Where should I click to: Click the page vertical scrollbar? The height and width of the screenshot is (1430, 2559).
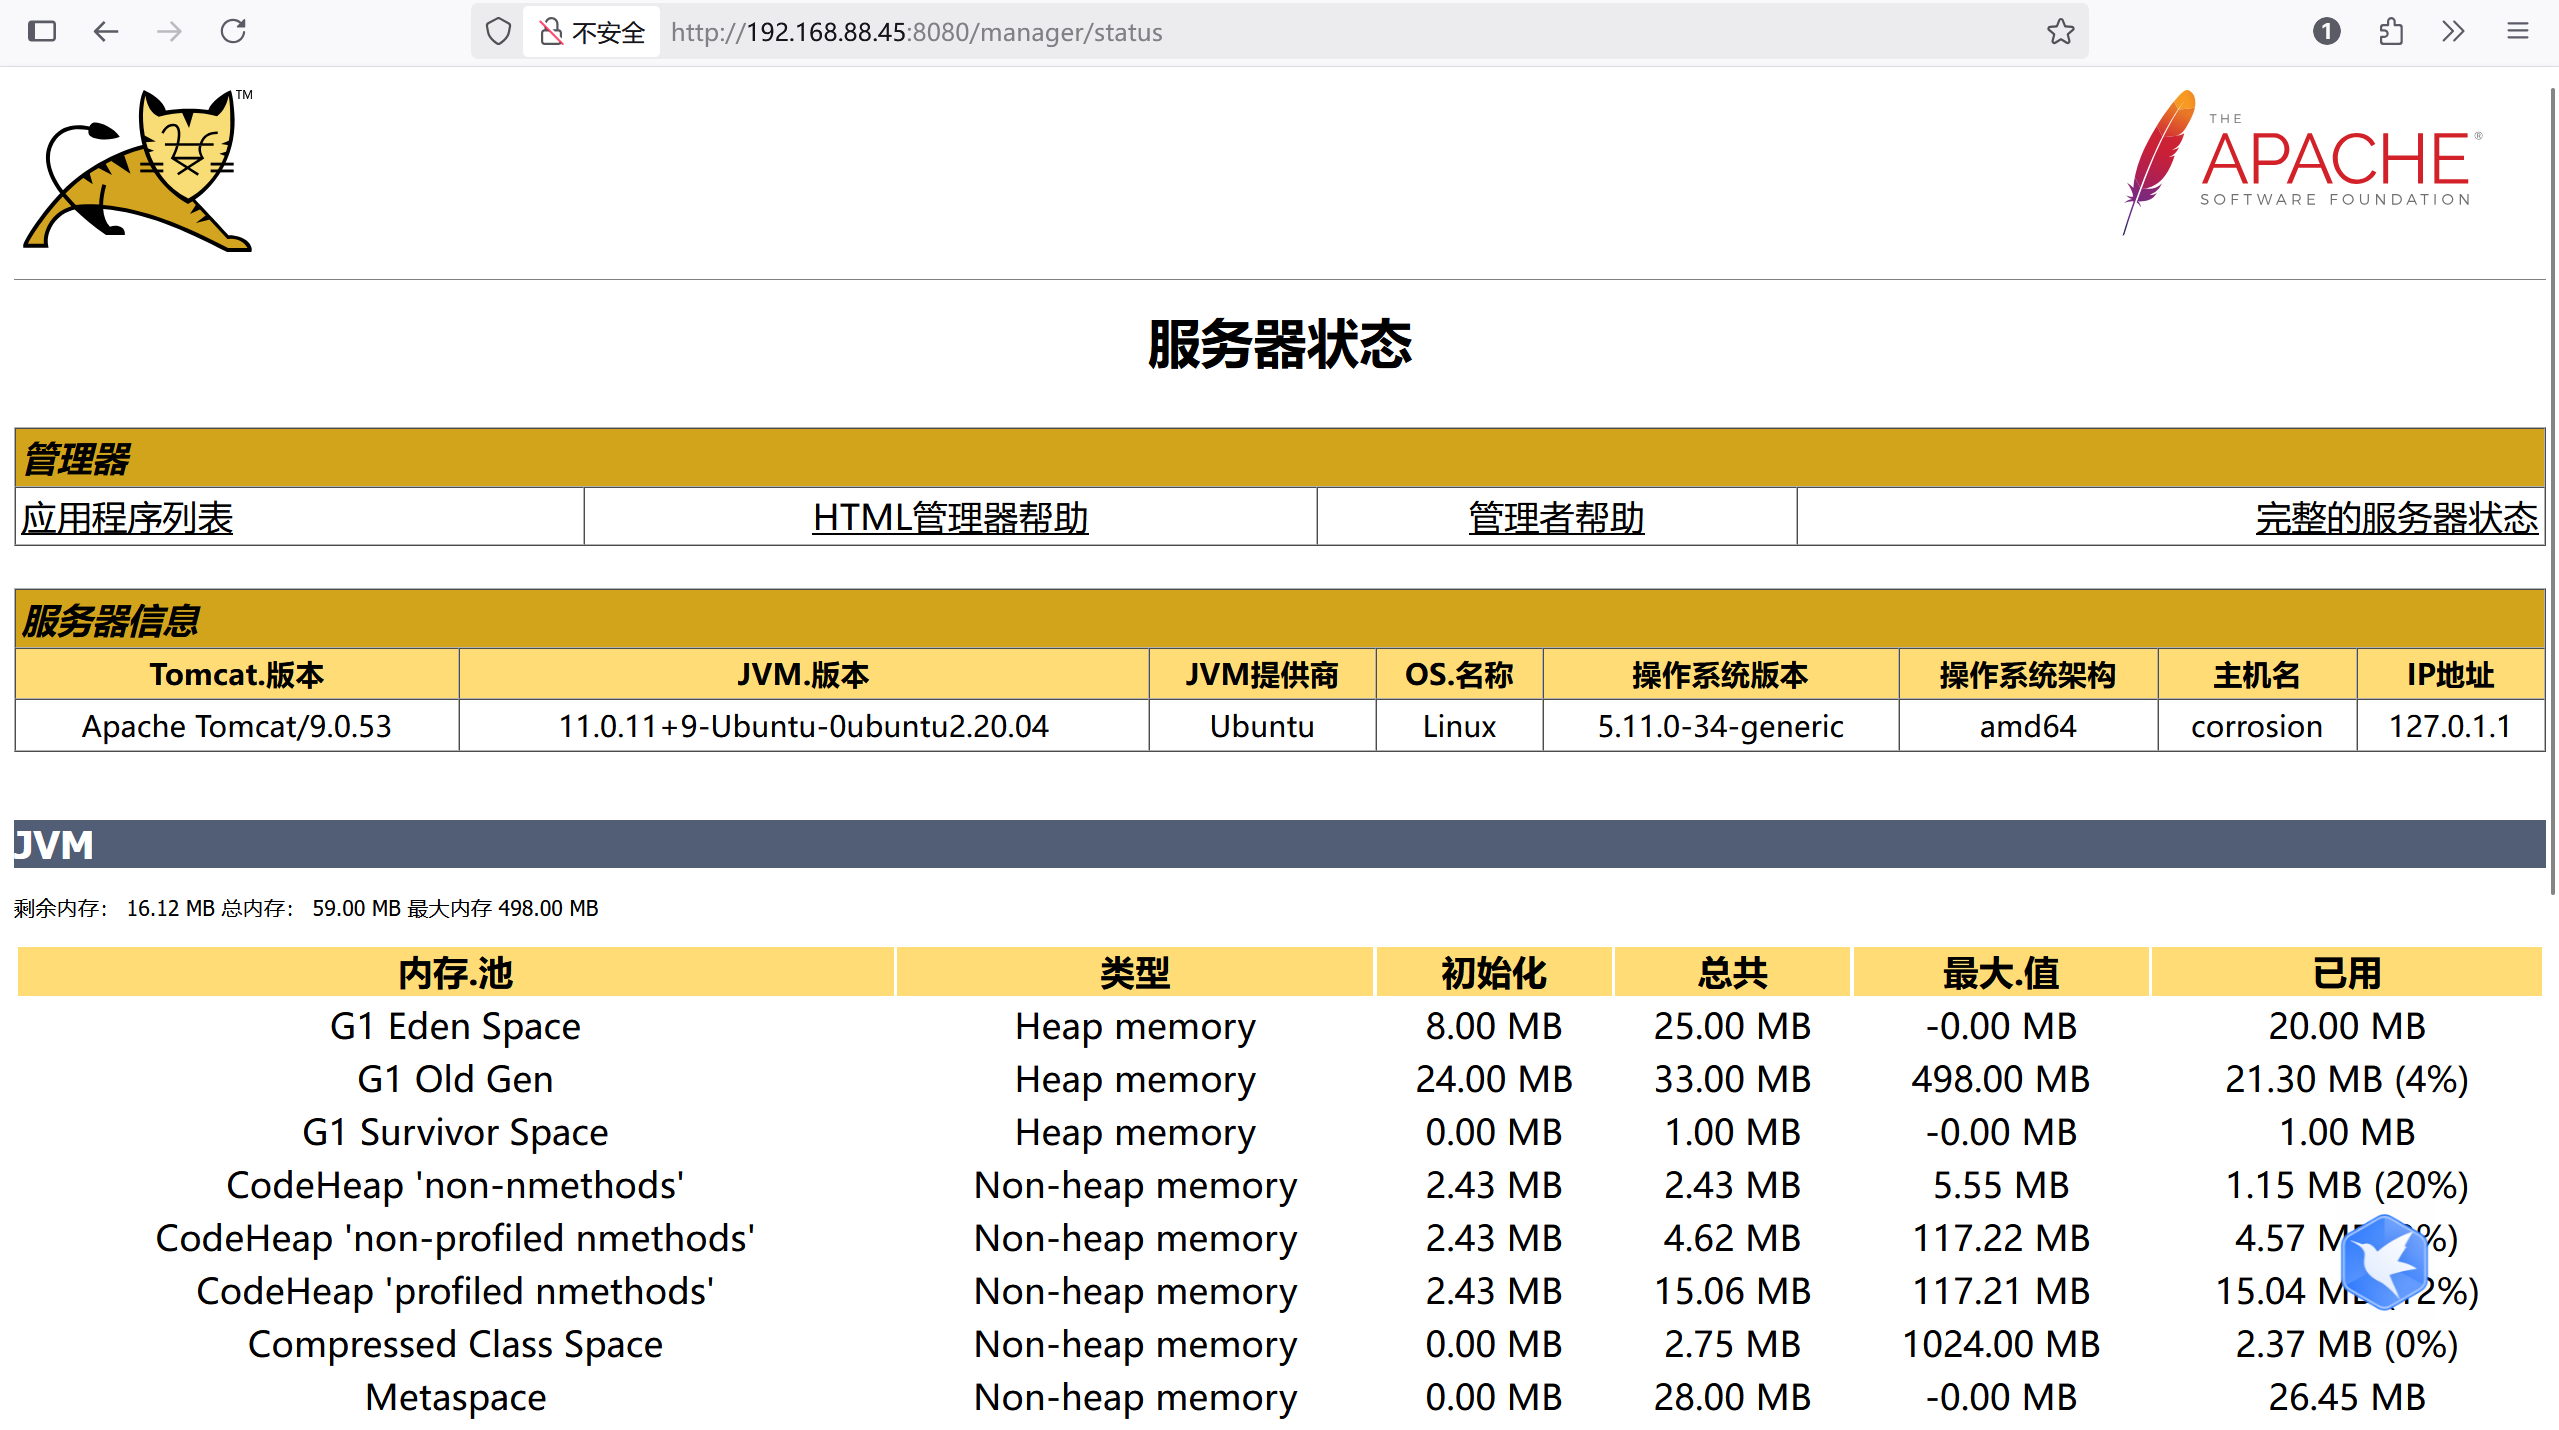[x=2552, y=490]
